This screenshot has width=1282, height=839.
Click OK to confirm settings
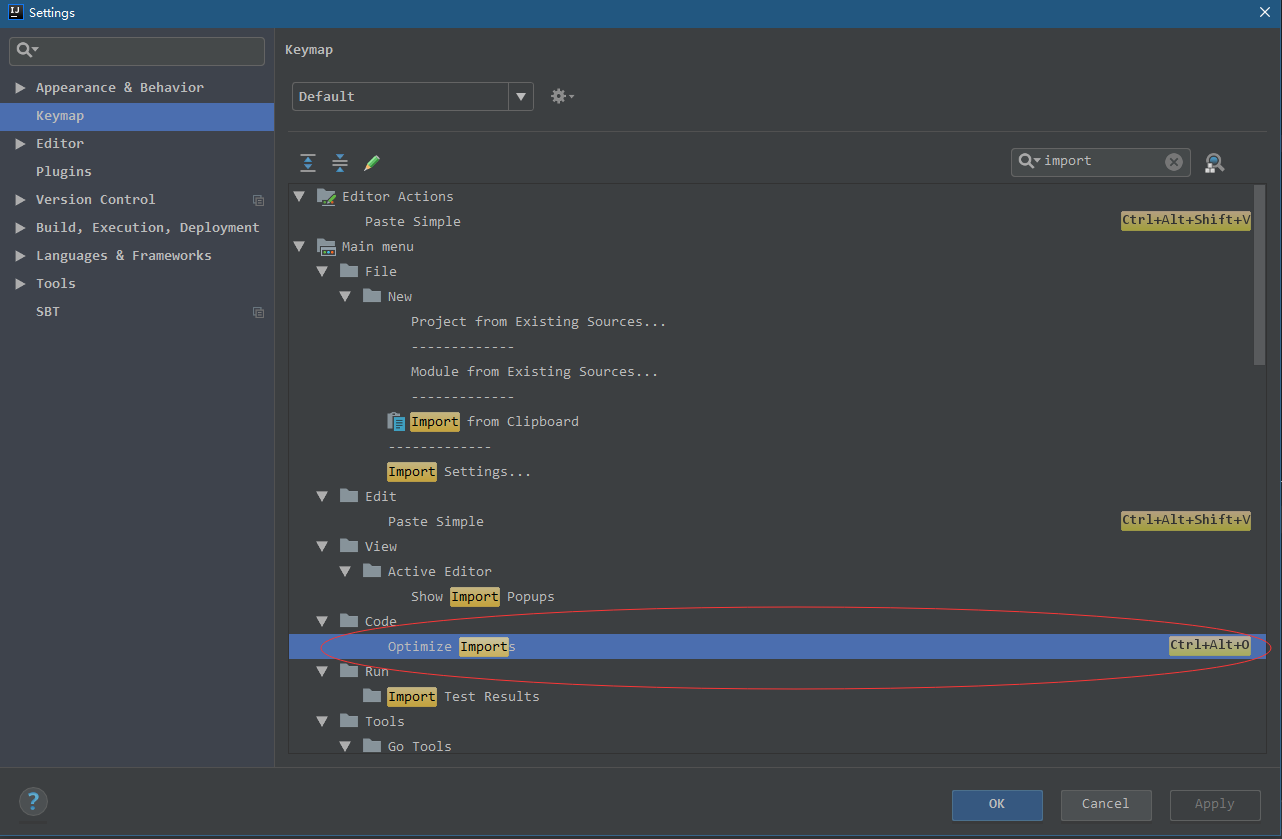(997, 804)
